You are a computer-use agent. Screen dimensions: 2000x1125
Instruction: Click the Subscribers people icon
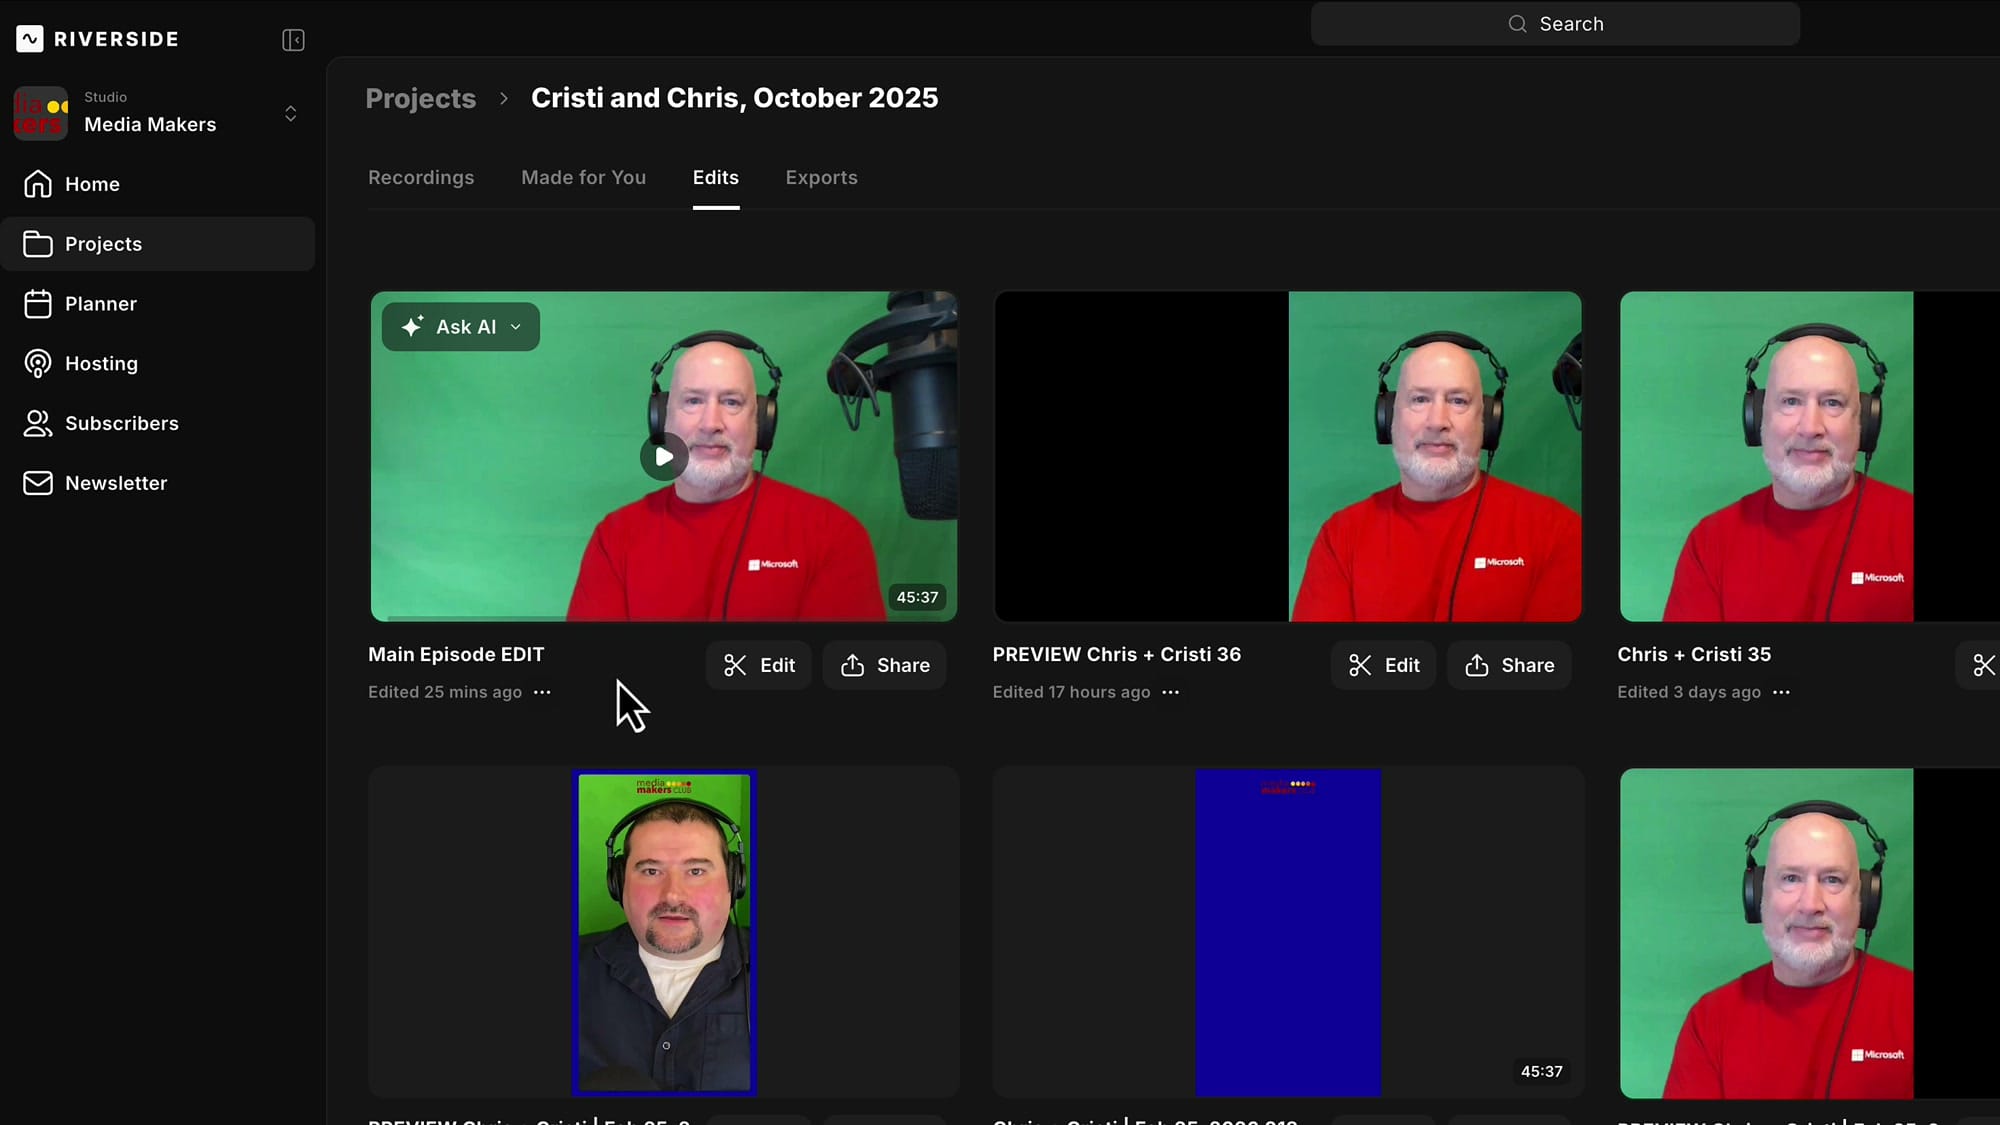click(38, 424)
